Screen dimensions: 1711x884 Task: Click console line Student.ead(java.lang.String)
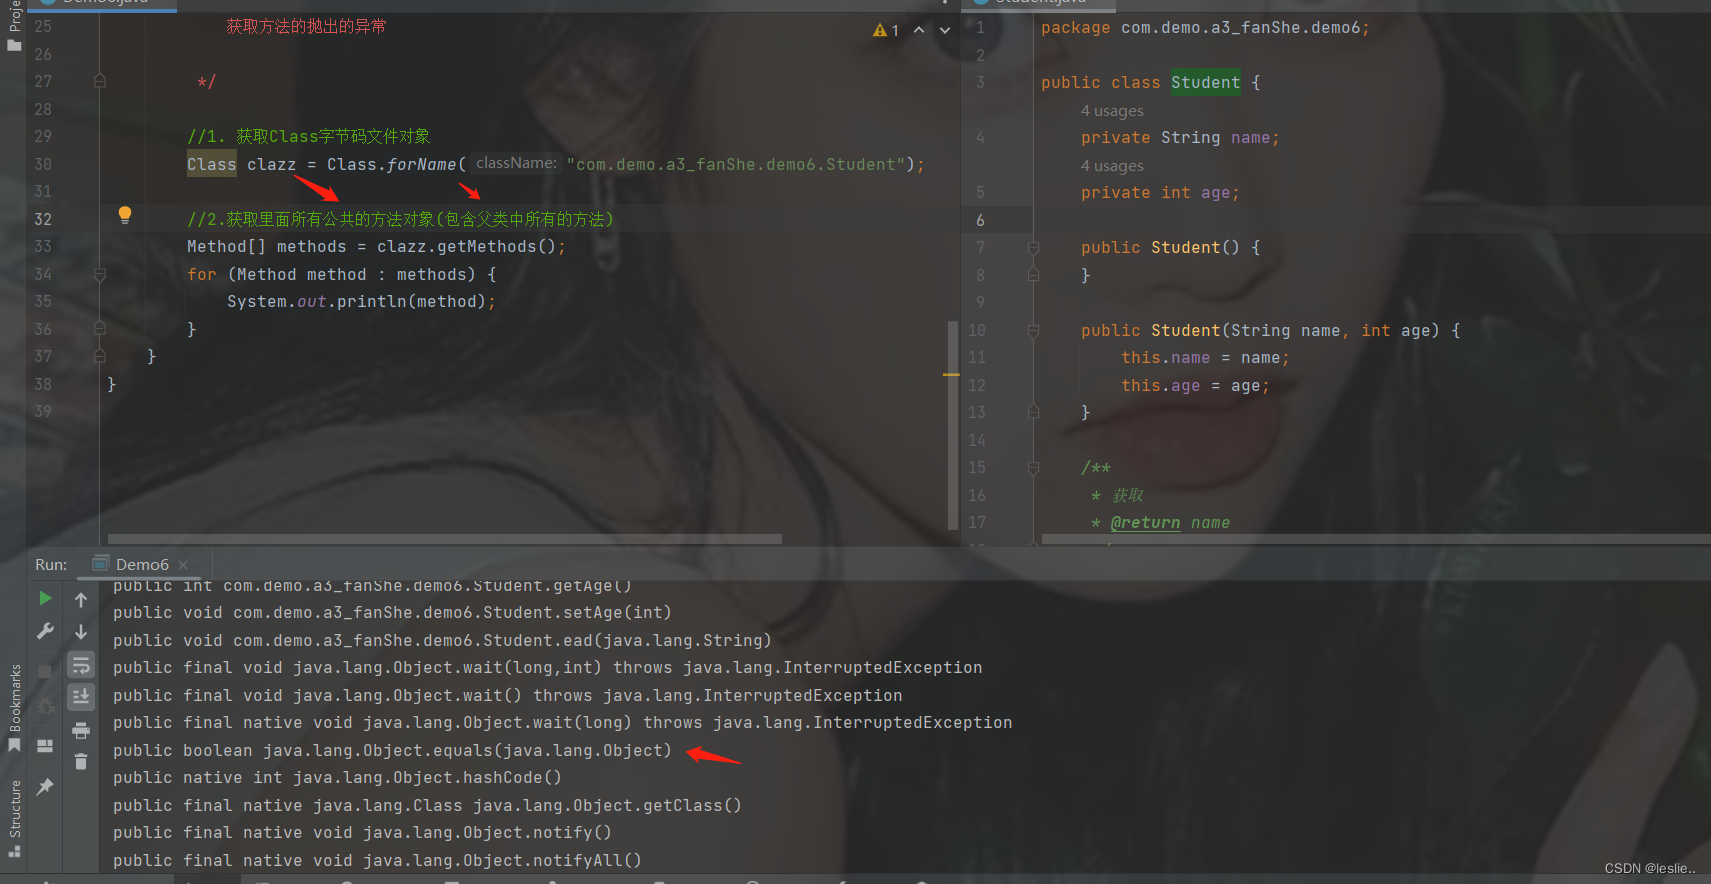pyautogui.click(x=442, y=640)
